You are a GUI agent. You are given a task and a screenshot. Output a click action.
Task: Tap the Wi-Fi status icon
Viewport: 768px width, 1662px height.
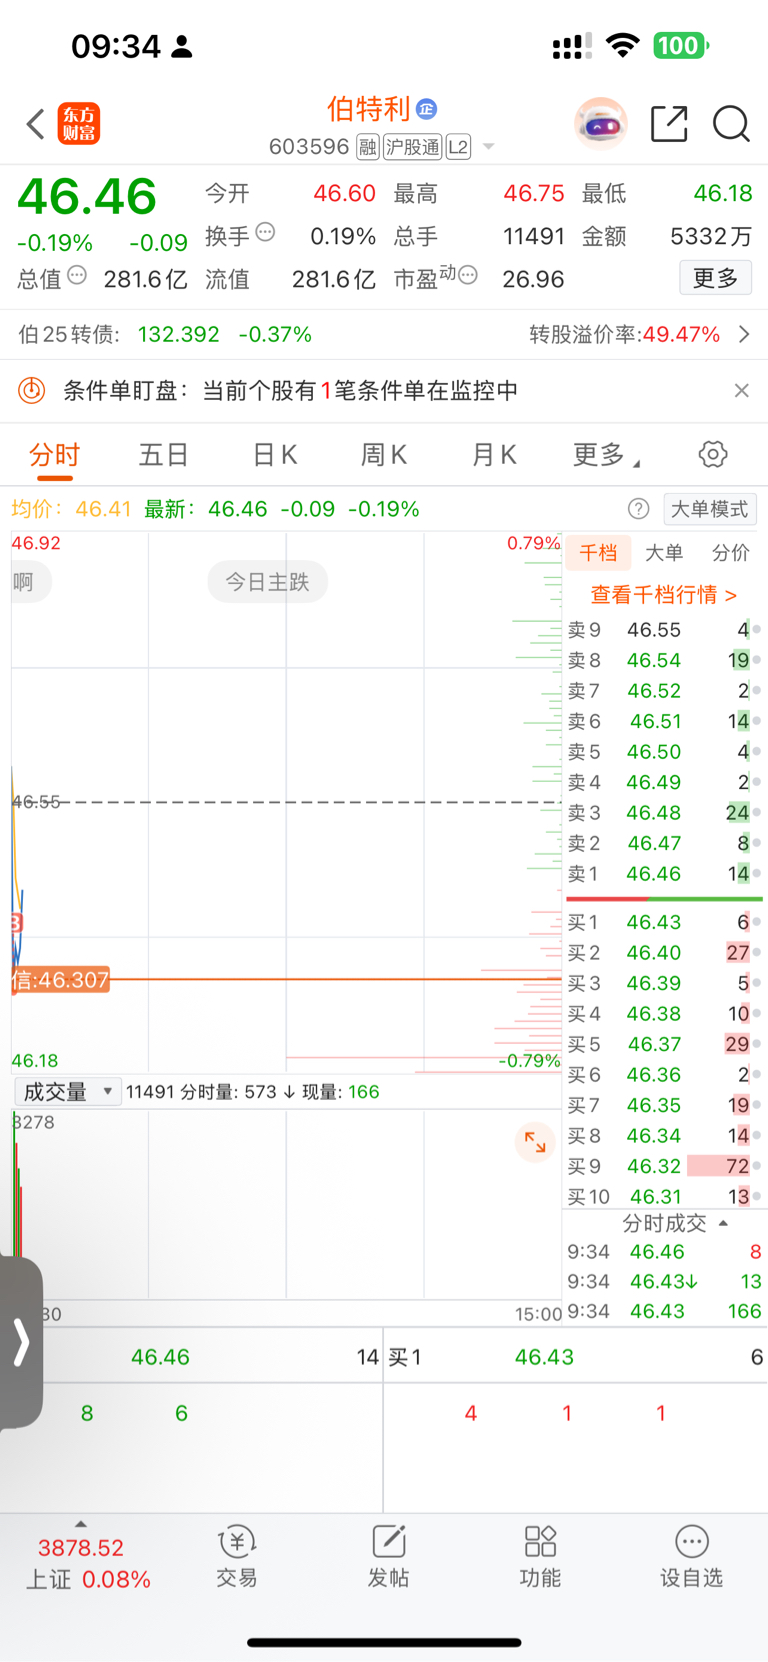click(623, 46)
